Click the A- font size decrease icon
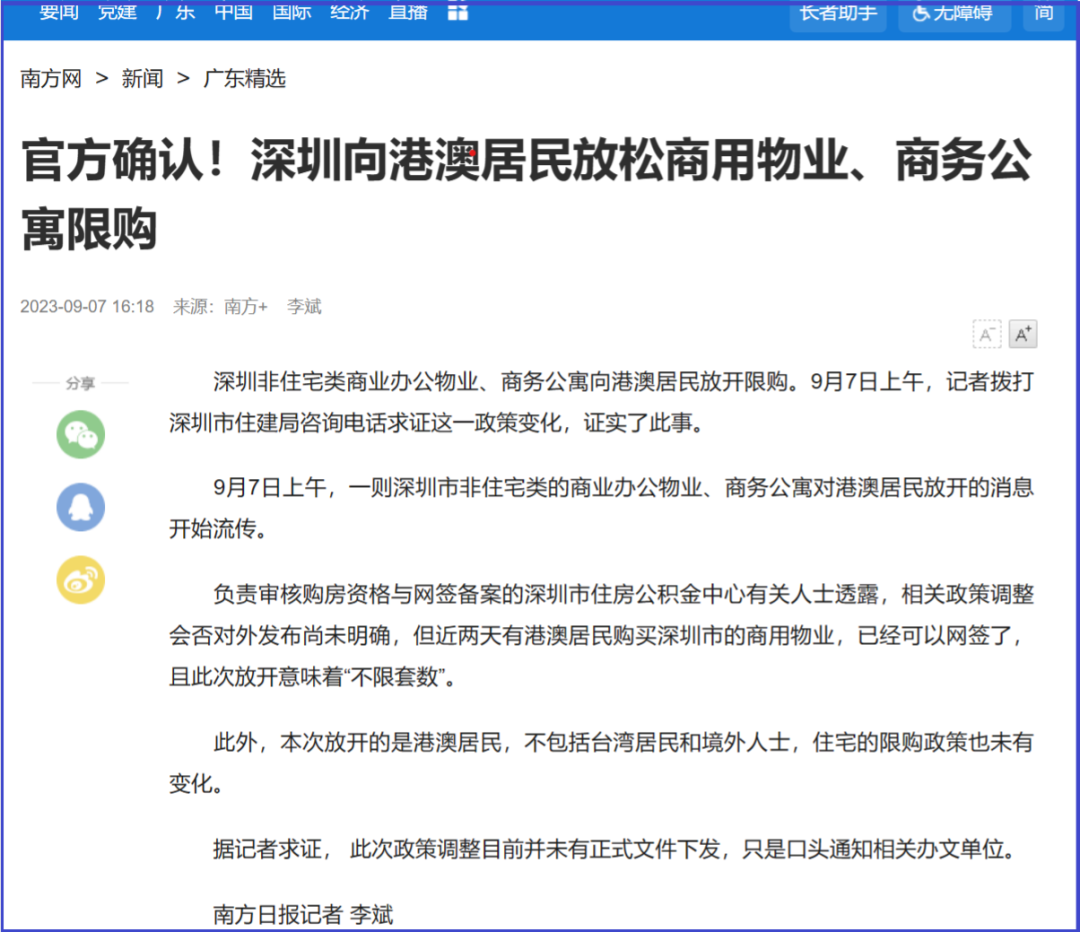This screenshot has width=1080, height=932. click(987, 334)
